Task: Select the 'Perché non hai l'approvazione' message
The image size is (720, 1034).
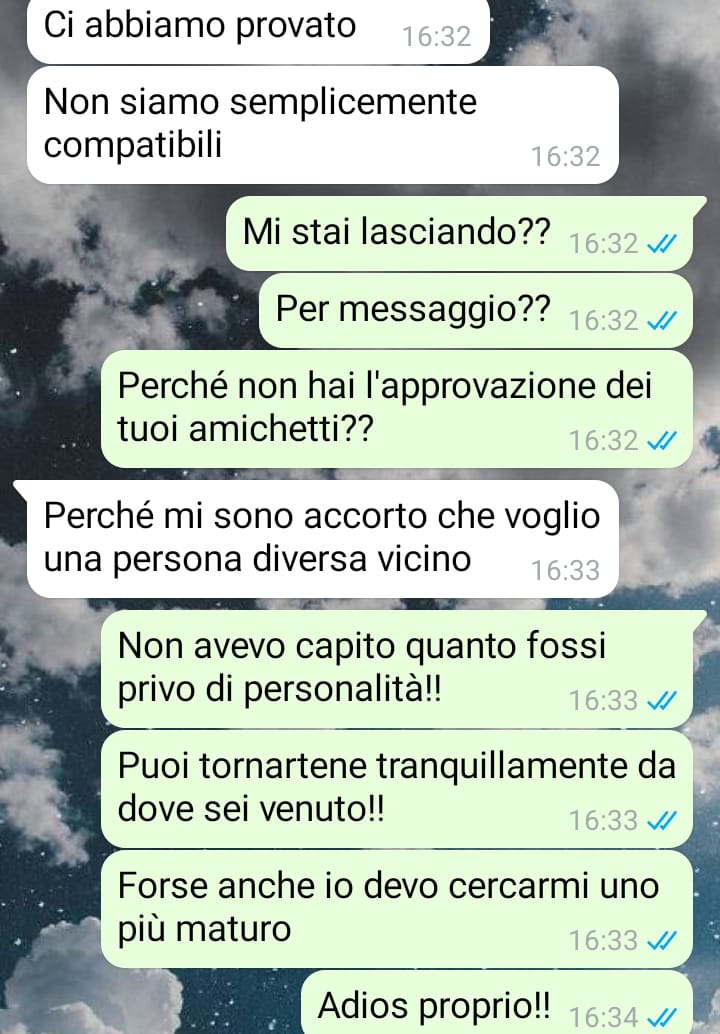Action: coord(396,409)
